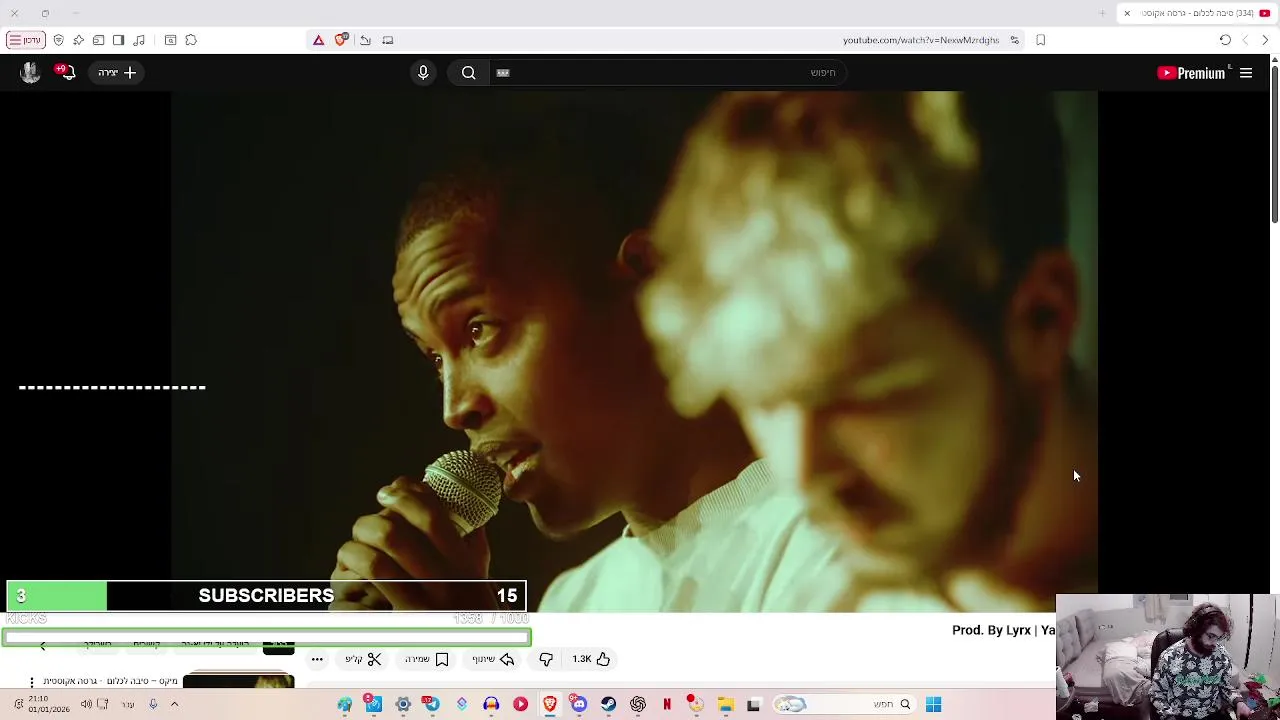Bookmark this page icon

tap(1041, 40)
